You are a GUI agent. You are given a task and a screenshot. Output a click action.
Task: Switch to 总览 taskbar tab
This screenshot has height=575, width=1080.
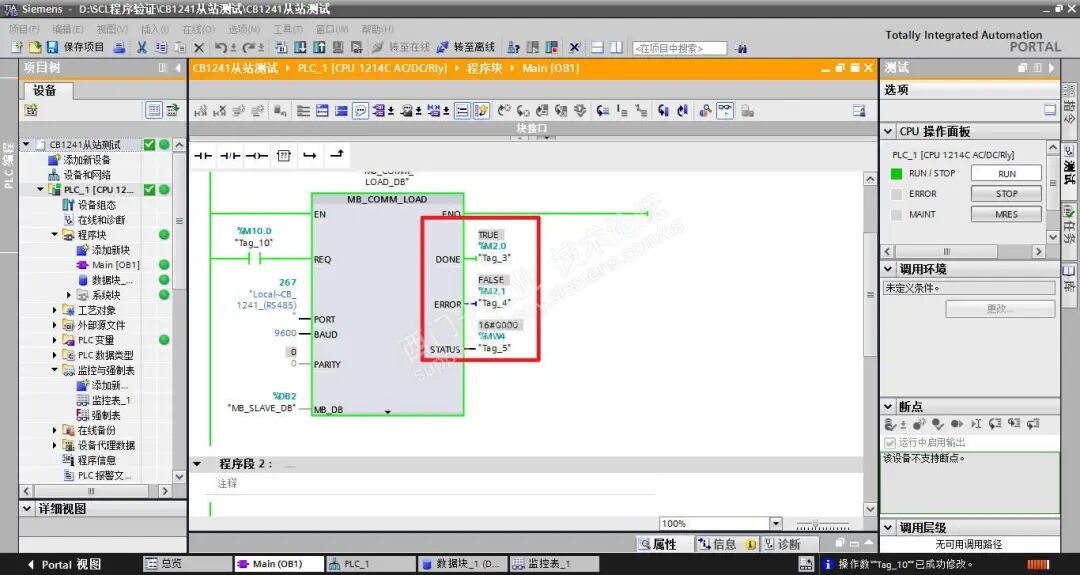click(x=186, y=564)
